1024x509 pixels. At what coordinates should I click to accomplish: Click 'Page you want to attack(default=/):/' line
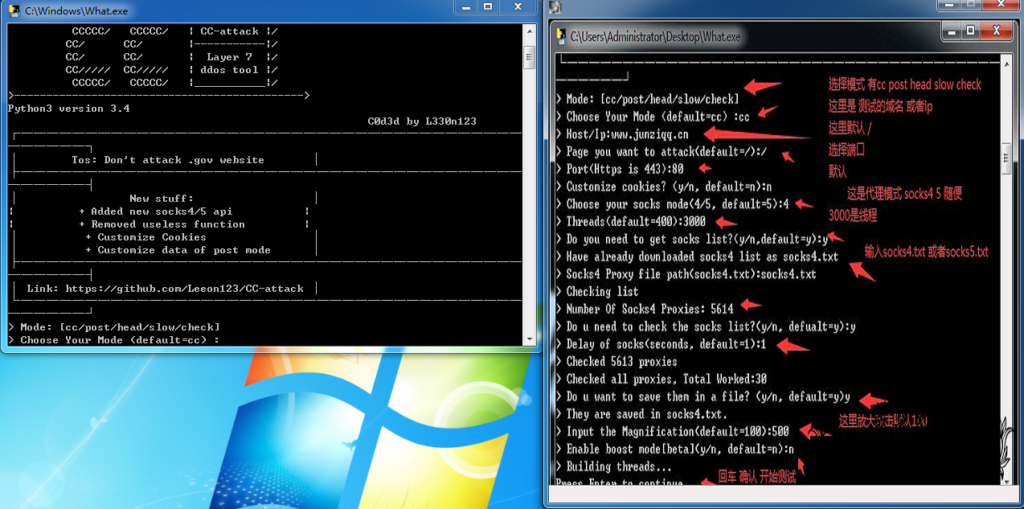pyautogui.click(x=662, y=152)
